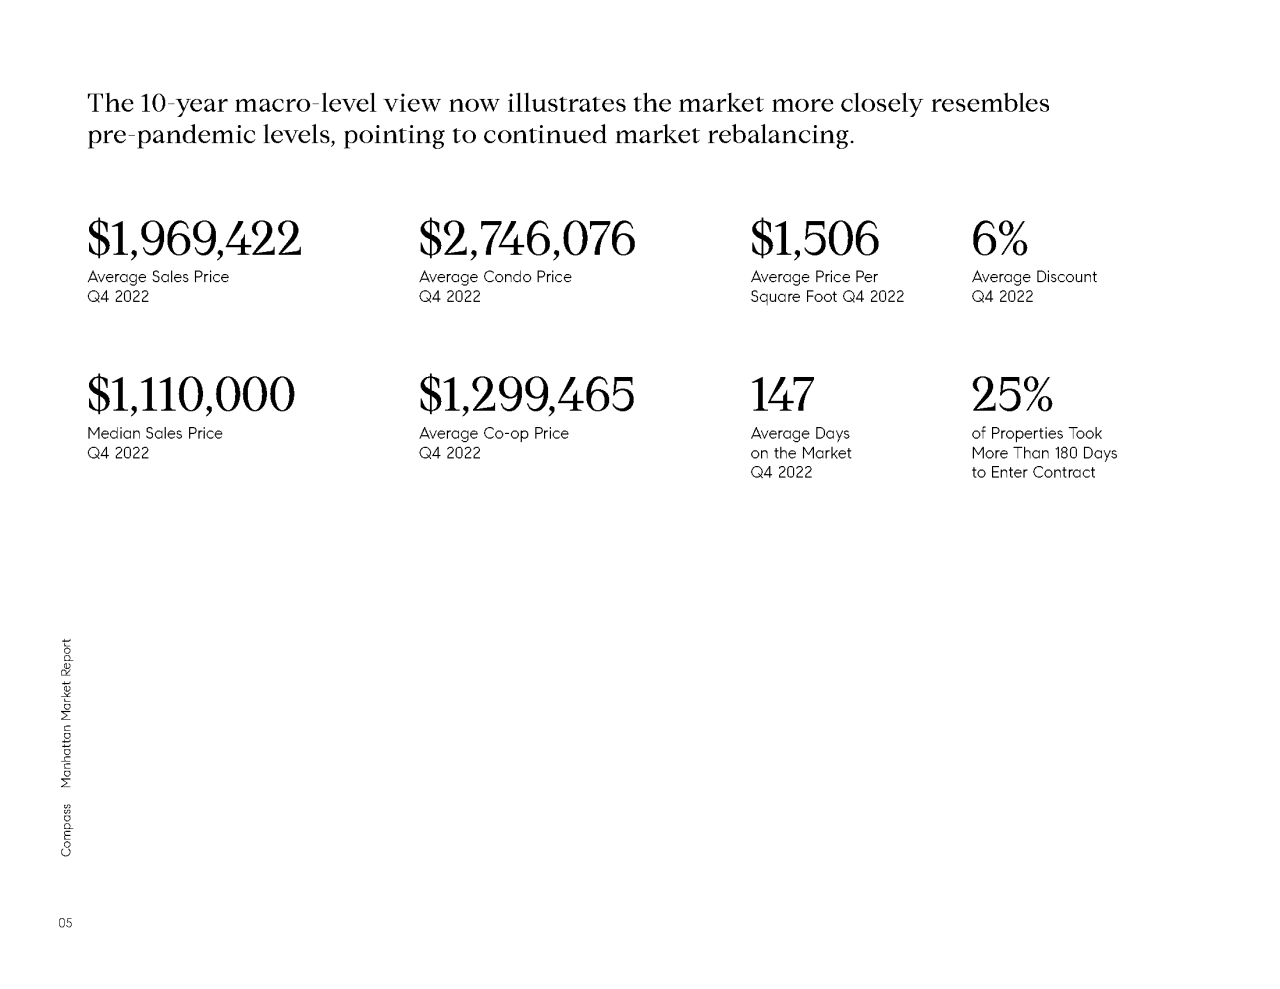Click the page number 05
The height and width of the screenshot is (989, 1280).
[x=65, y=923]
